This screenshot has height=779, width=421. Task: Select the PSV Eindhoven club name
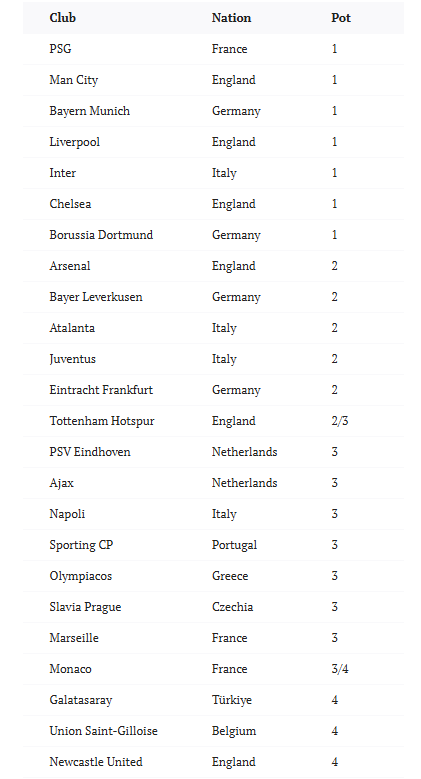[90, 452]
